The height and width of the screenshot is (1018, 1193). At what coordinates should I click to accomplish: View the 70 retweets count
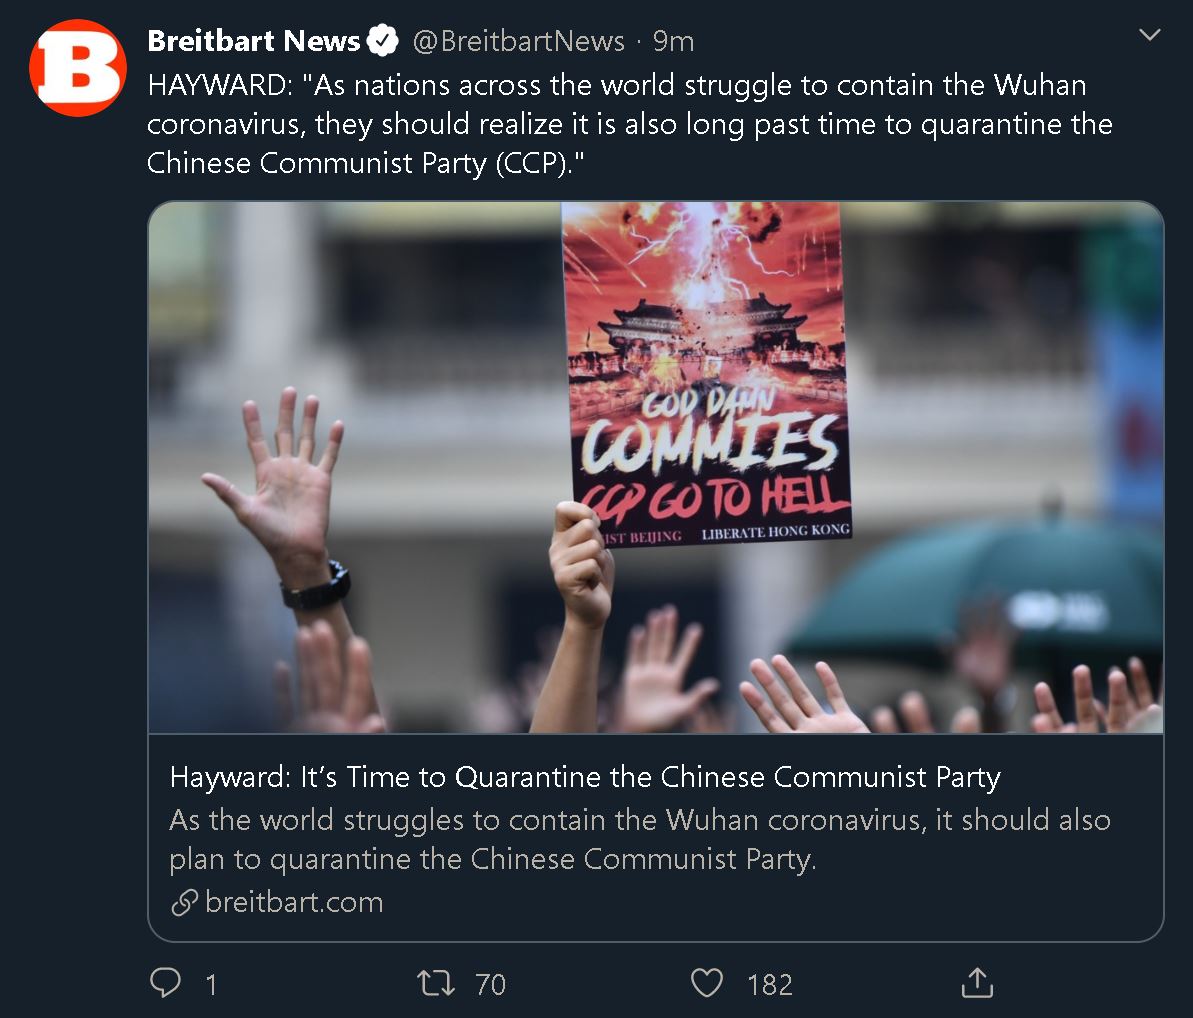point(491,985)
